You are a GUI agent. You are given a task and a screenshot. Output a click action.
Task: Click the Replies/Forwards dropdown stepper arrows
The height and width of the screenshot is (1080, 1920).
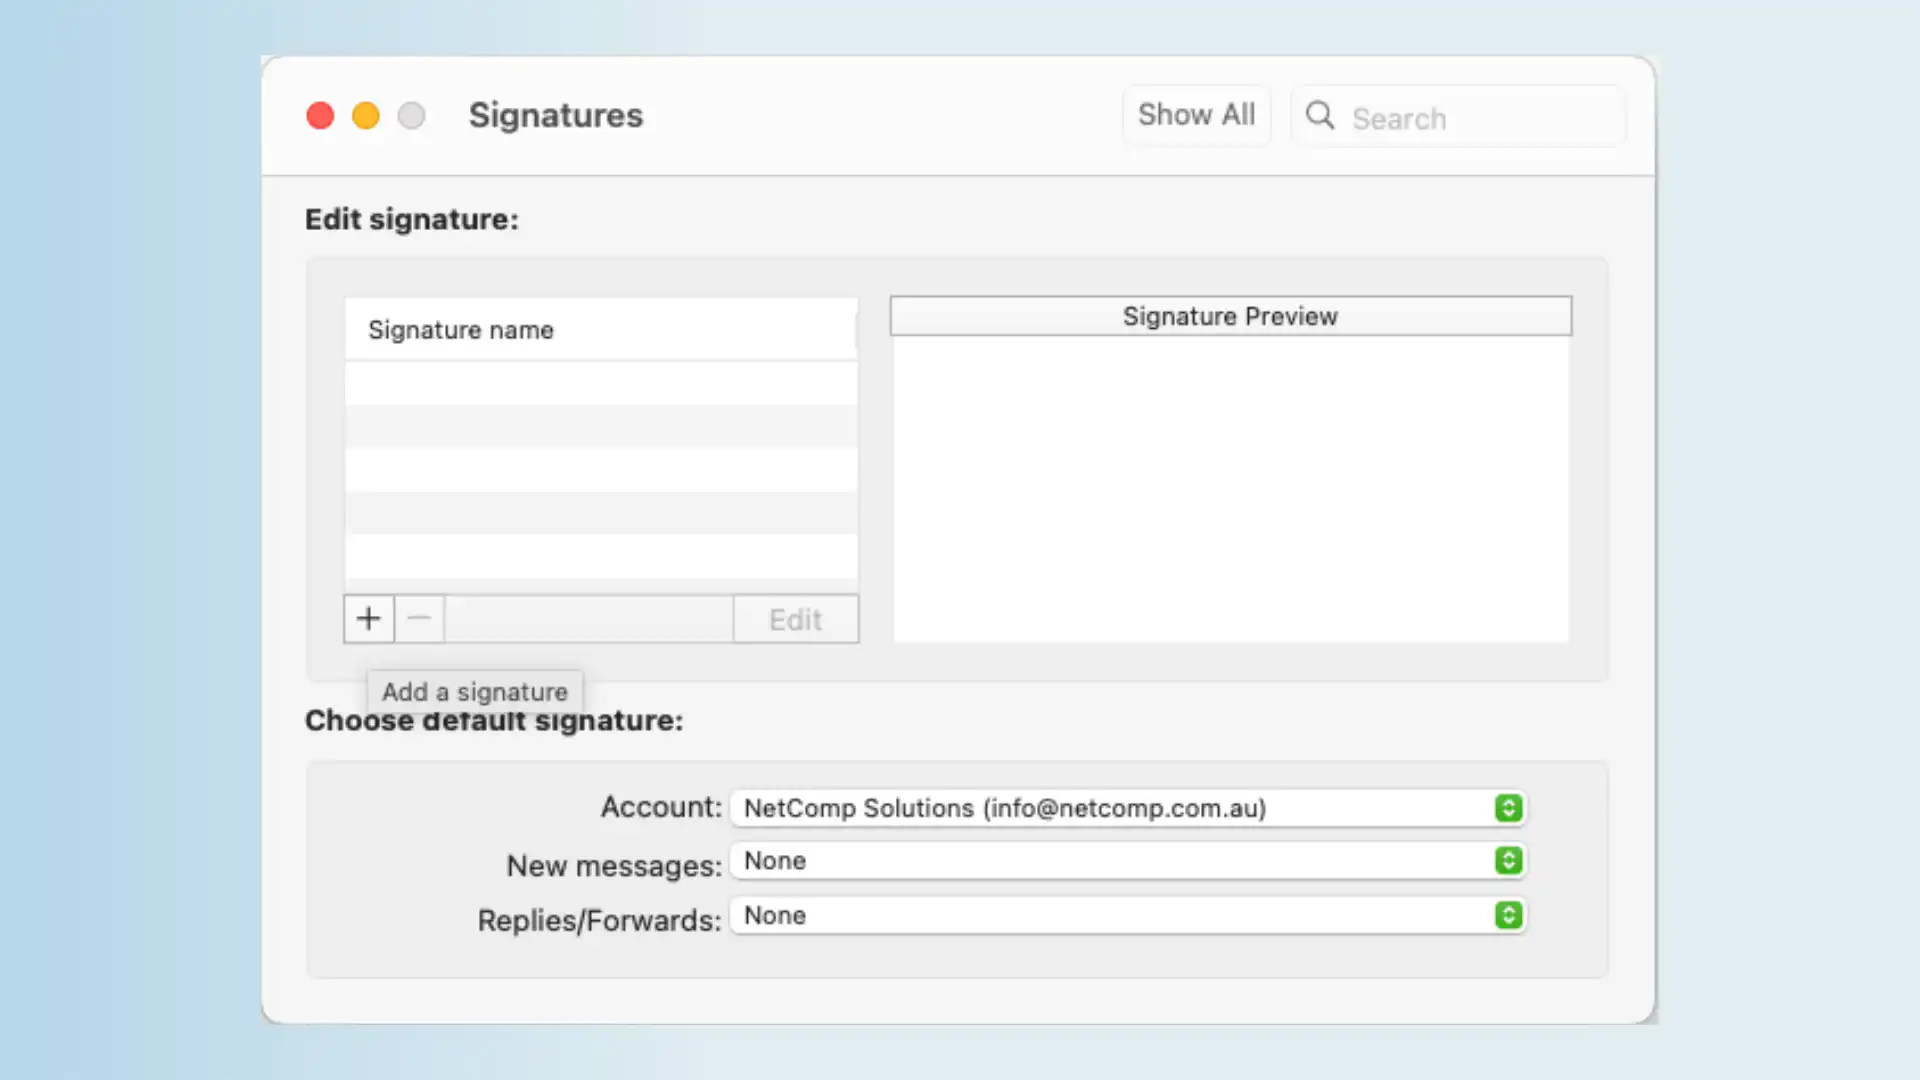[x=1507, y=915]
